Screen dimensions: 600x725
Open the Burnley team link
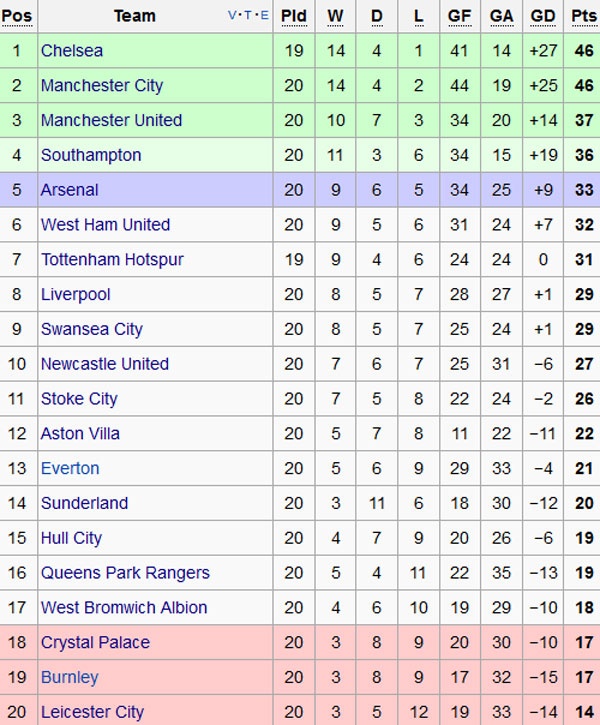click(70, 677)
